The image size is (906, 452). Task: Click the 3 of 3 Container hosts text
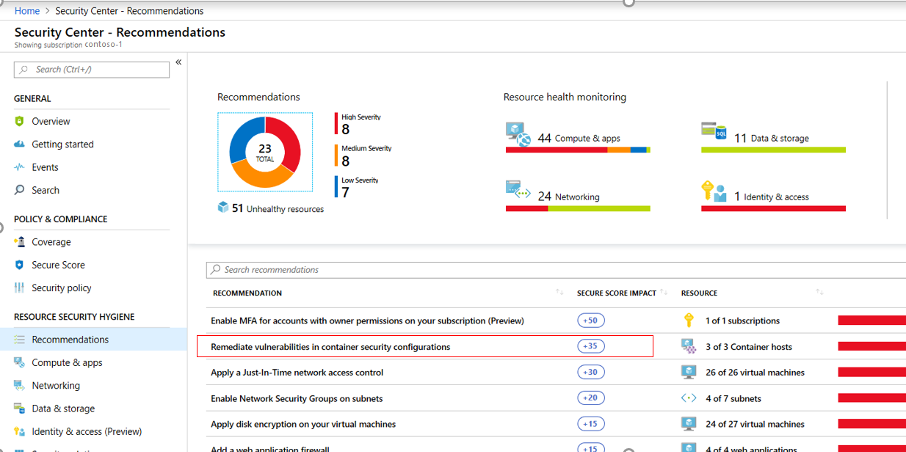click(749, 347)
